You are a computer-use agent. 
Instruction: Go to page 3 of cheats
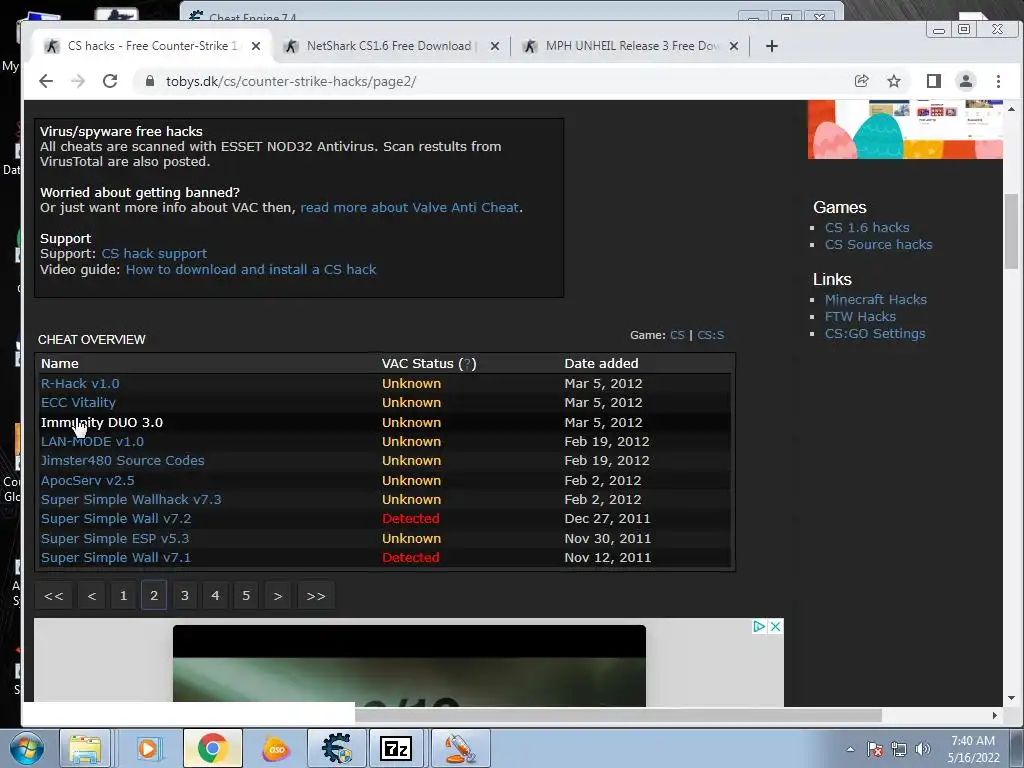point(185,596)
